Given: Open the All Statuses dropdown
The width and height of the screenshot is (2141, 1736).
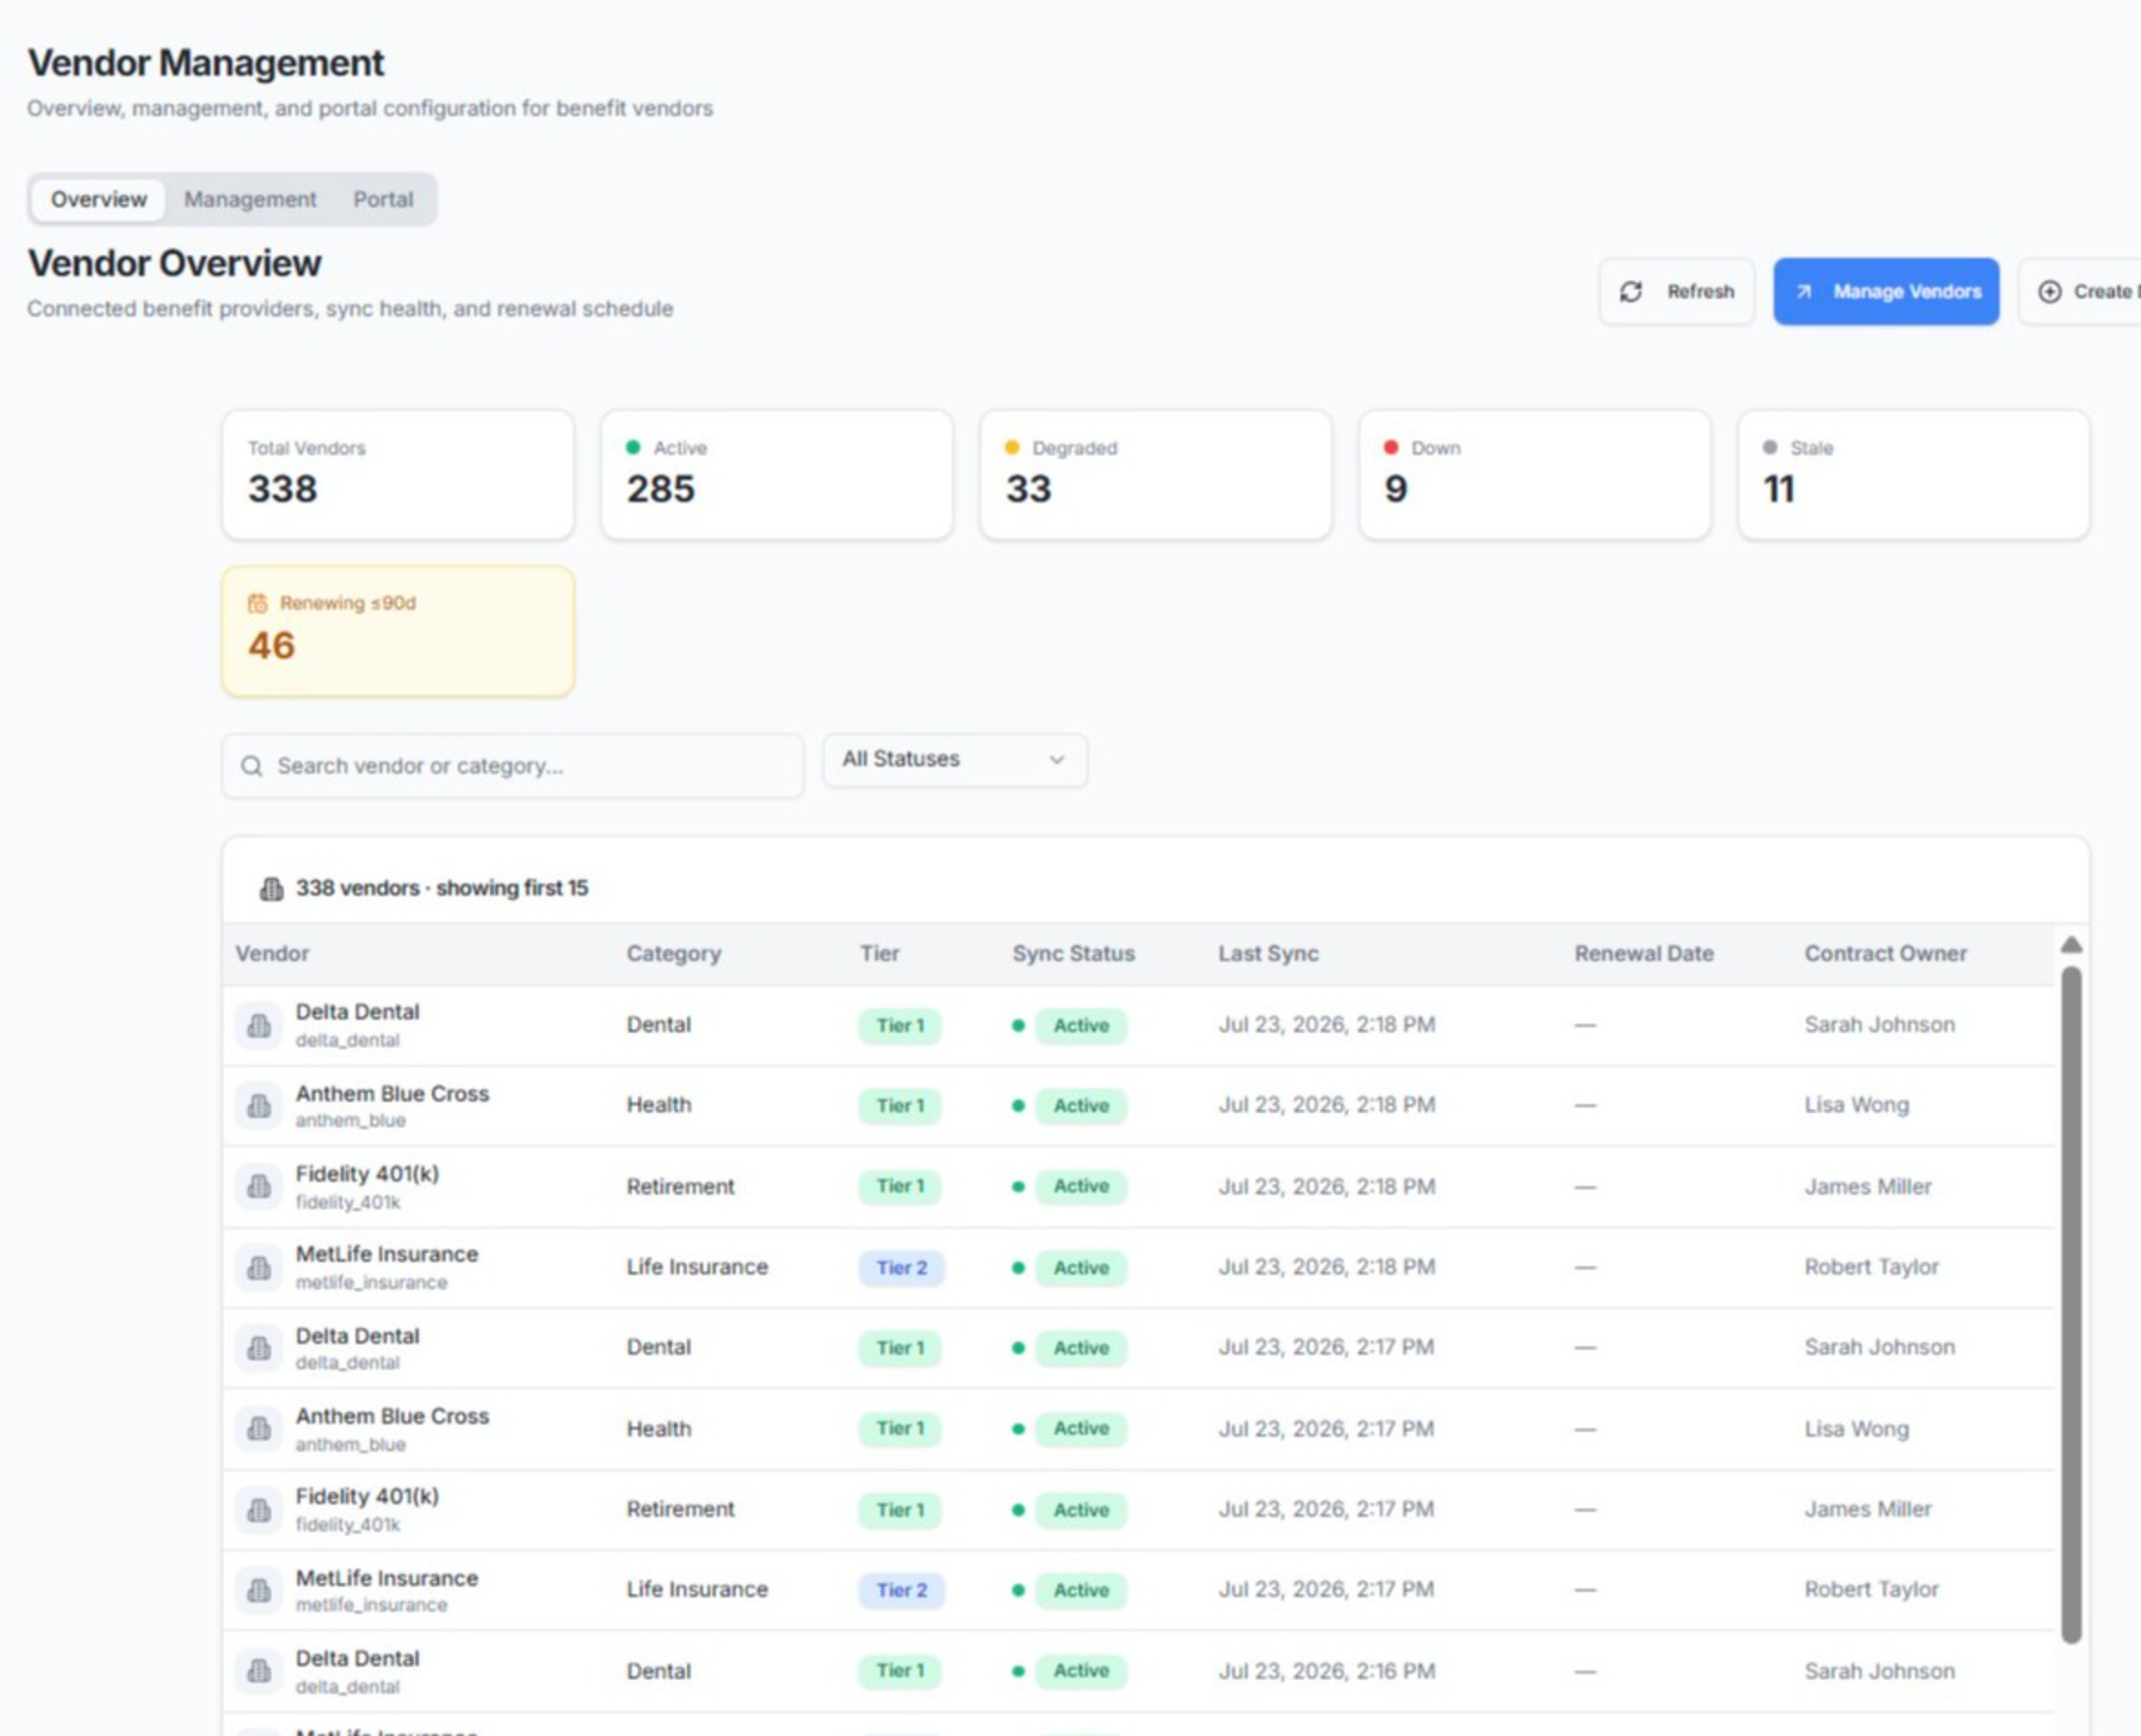Looking at the screenshot, I should click(955, 760).
